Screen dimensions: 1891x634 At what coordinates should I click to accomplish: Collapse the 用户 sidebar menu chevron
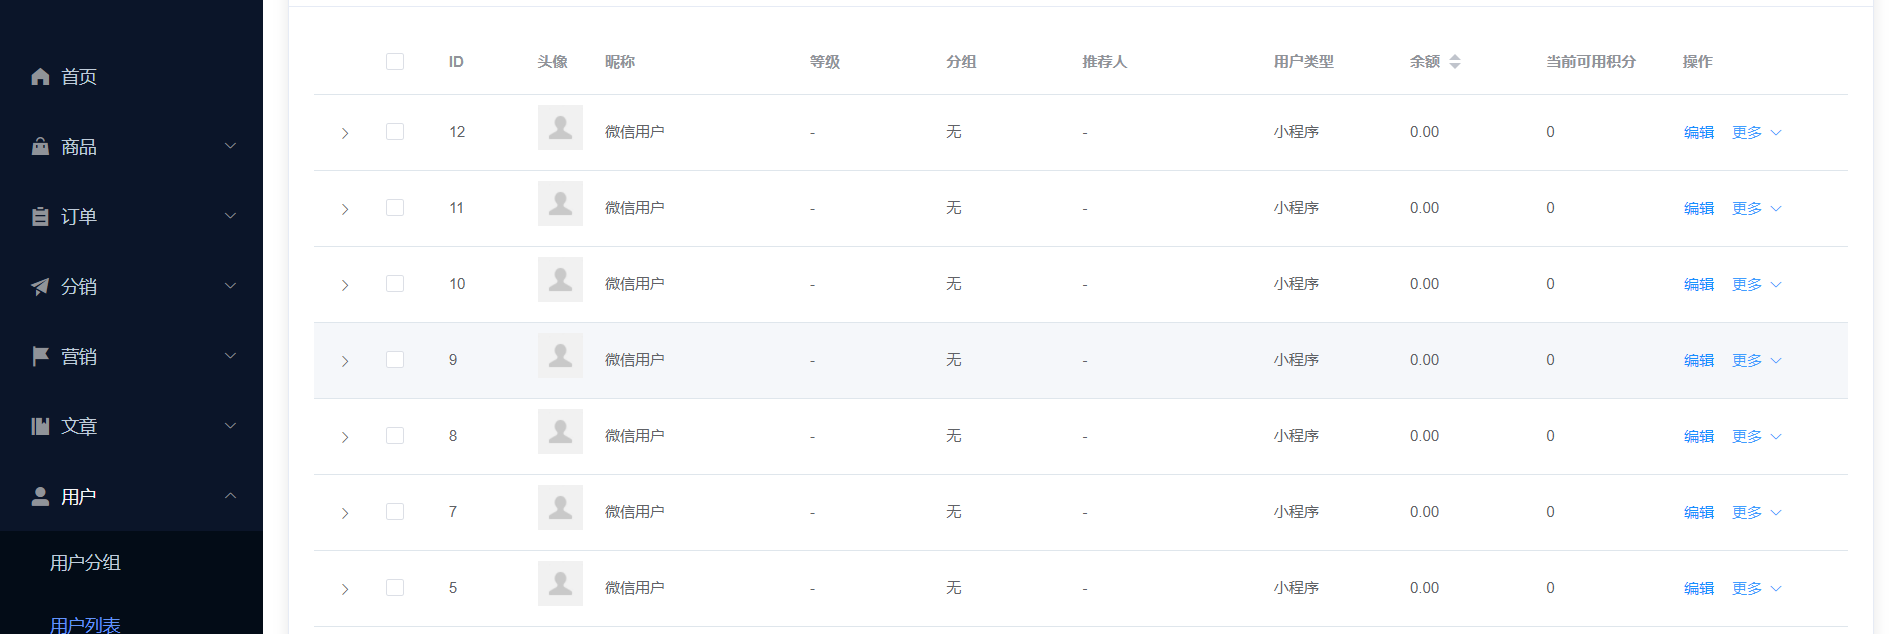pyautogui.click(x=230, y=496)
